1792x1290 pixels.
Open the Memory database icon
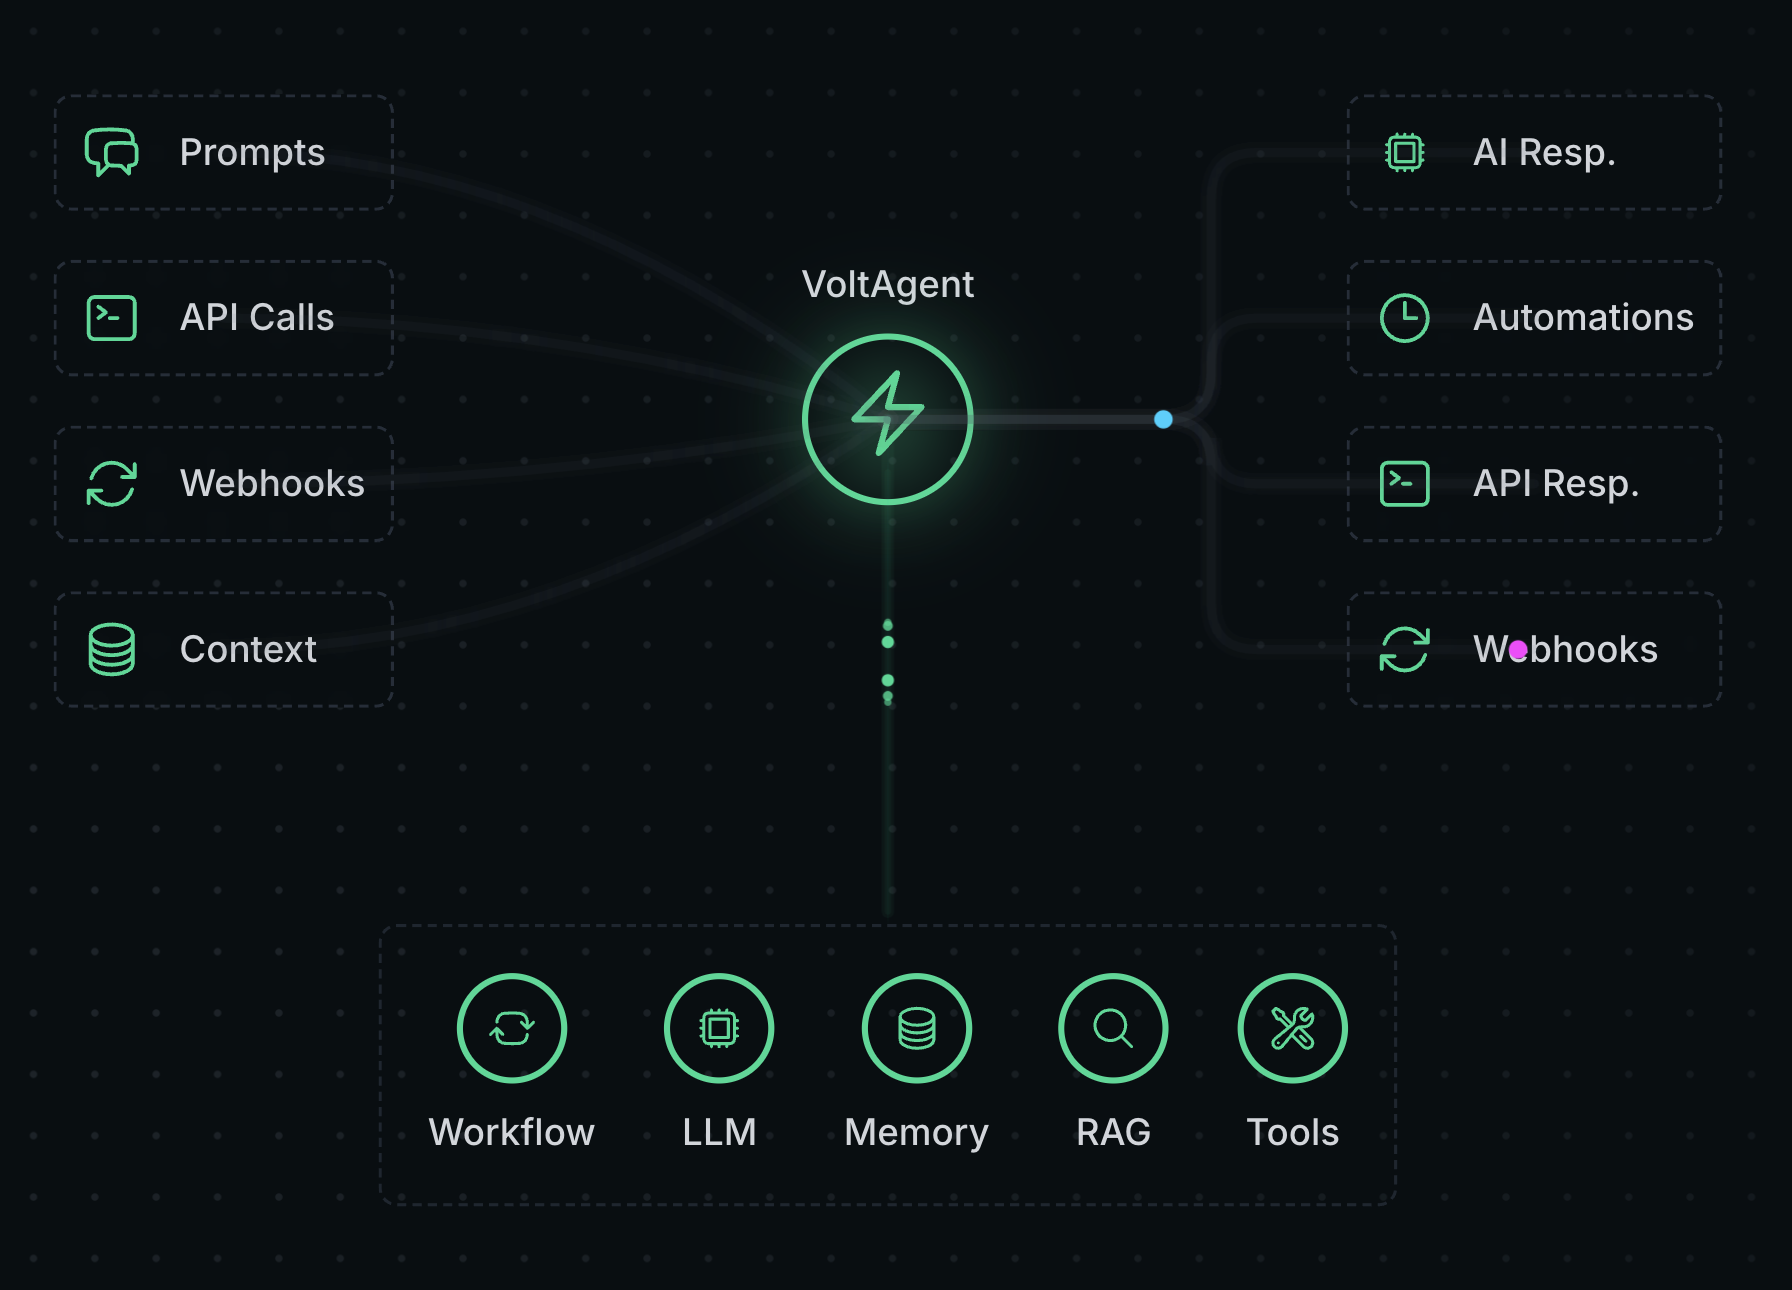[x=916, y=1028]
